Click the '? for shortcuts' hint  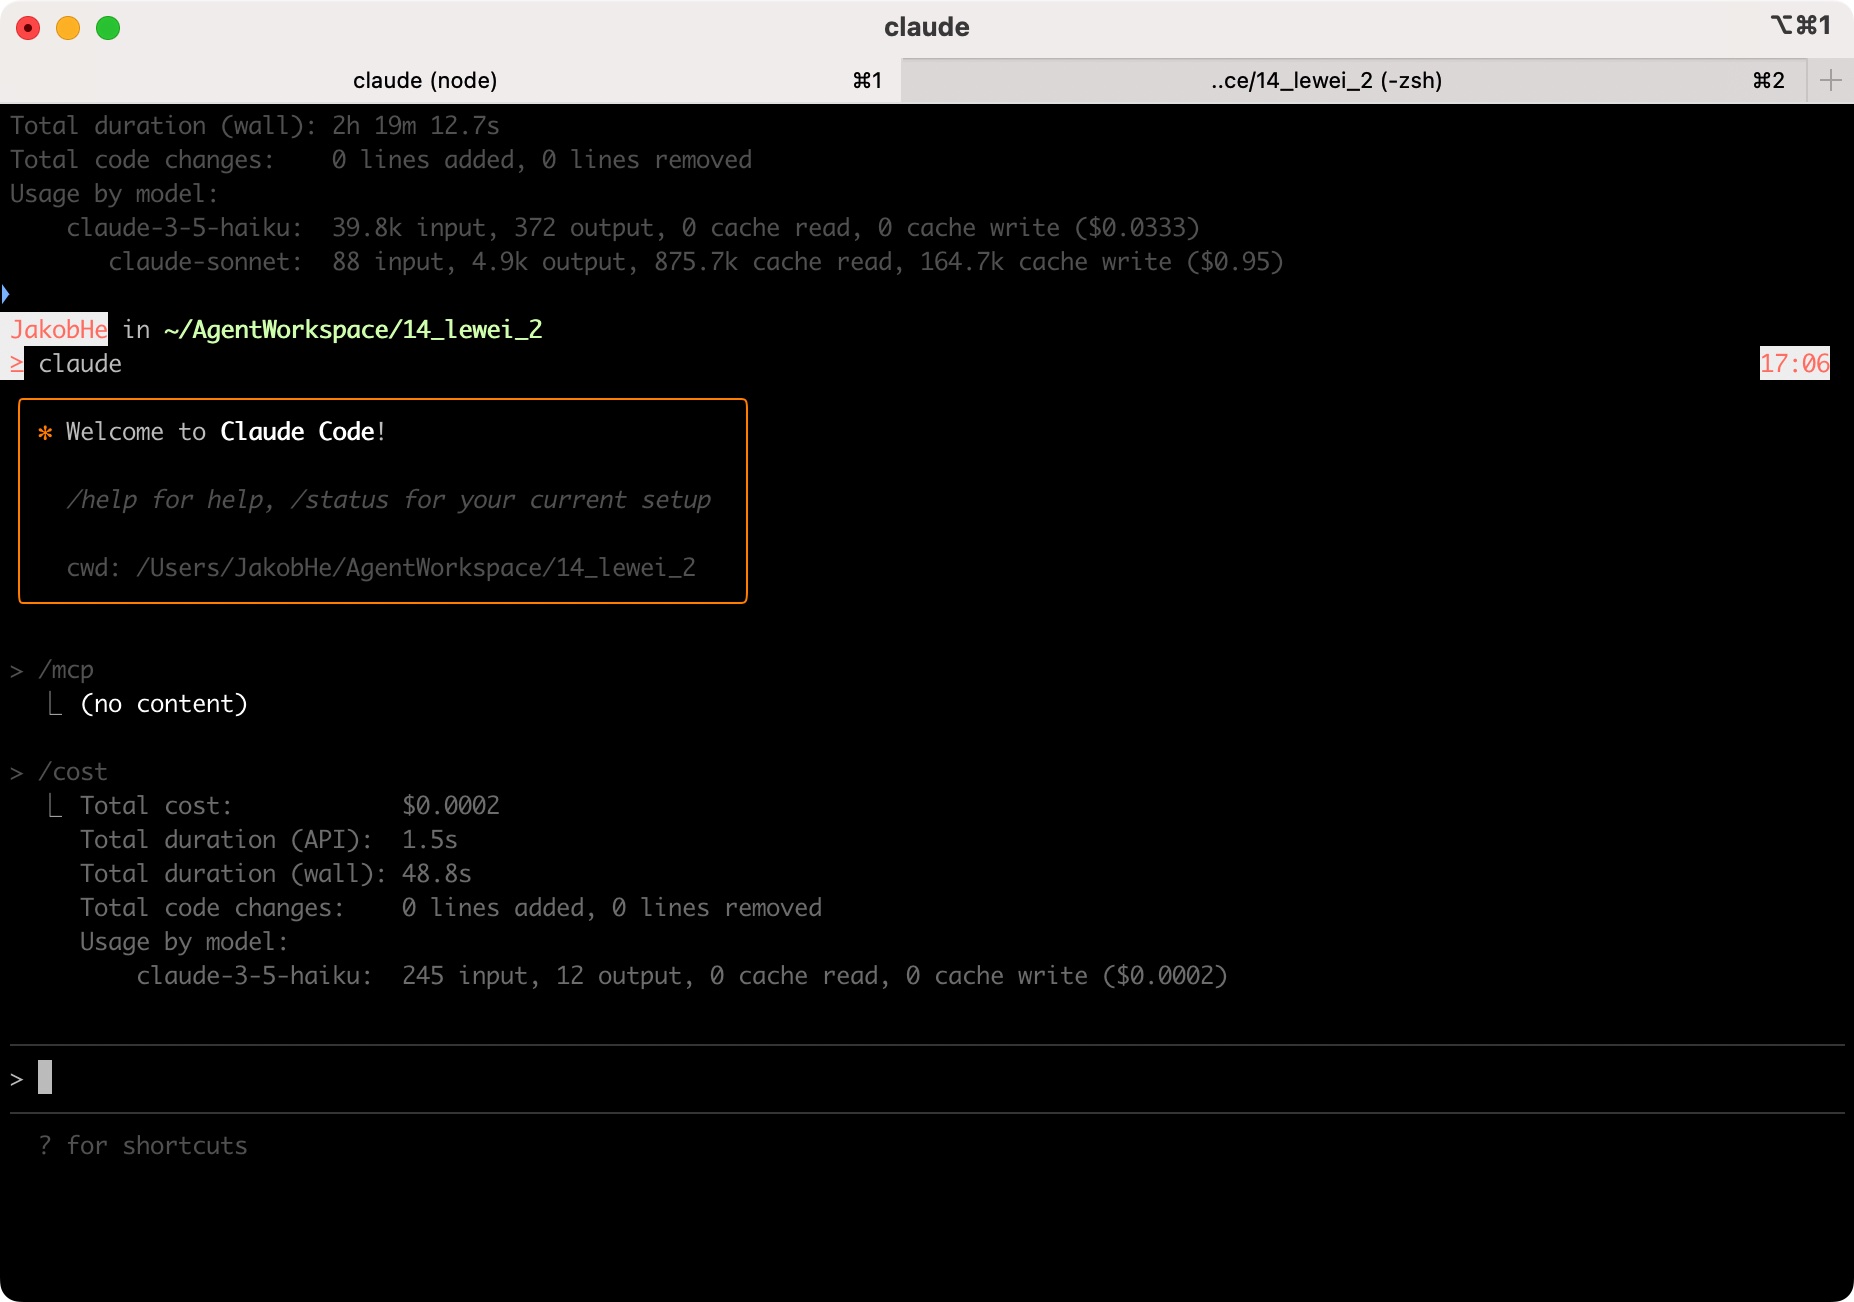pyautogui.click(x=143, y=1146)
